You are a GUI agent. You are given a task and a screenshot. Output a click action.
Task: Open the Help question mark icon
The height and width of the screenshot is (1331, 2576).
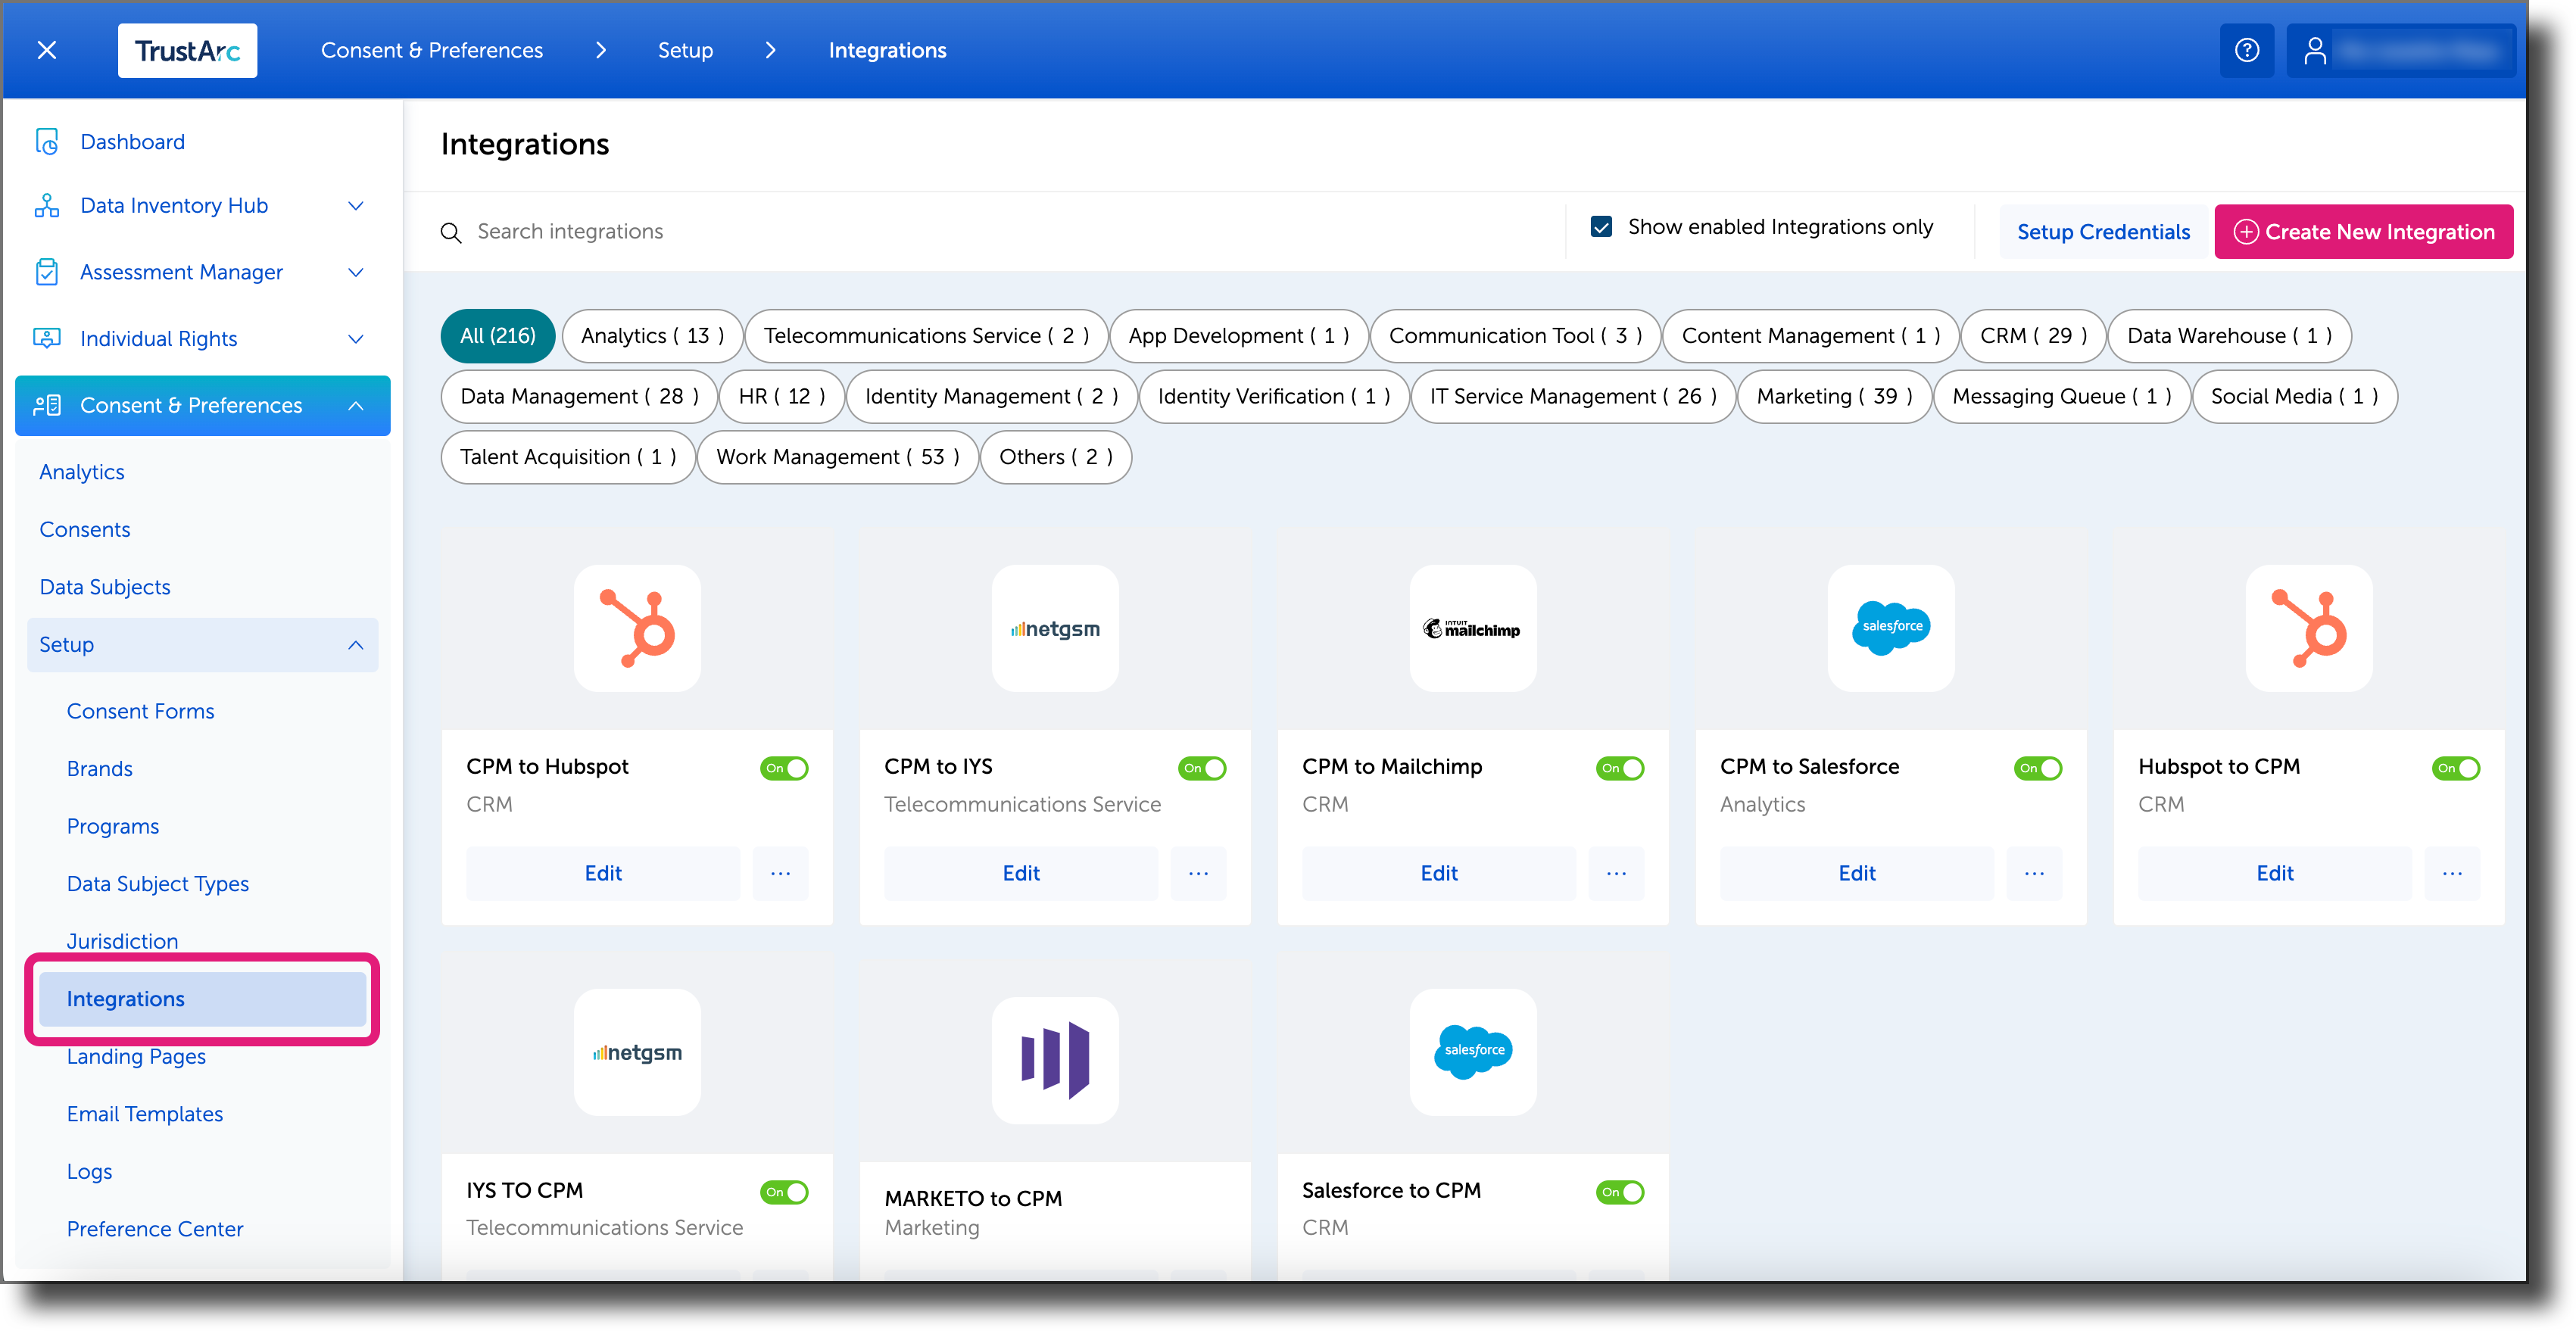(x=2247, y=50)
